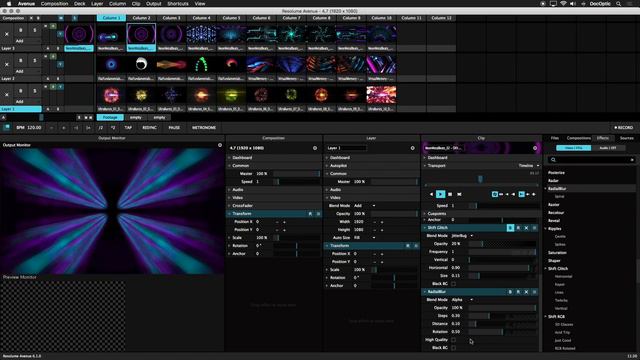This screenshot has width=640, height=360.
Task: Click the Effects browser search field
Action: coord(592,160)
